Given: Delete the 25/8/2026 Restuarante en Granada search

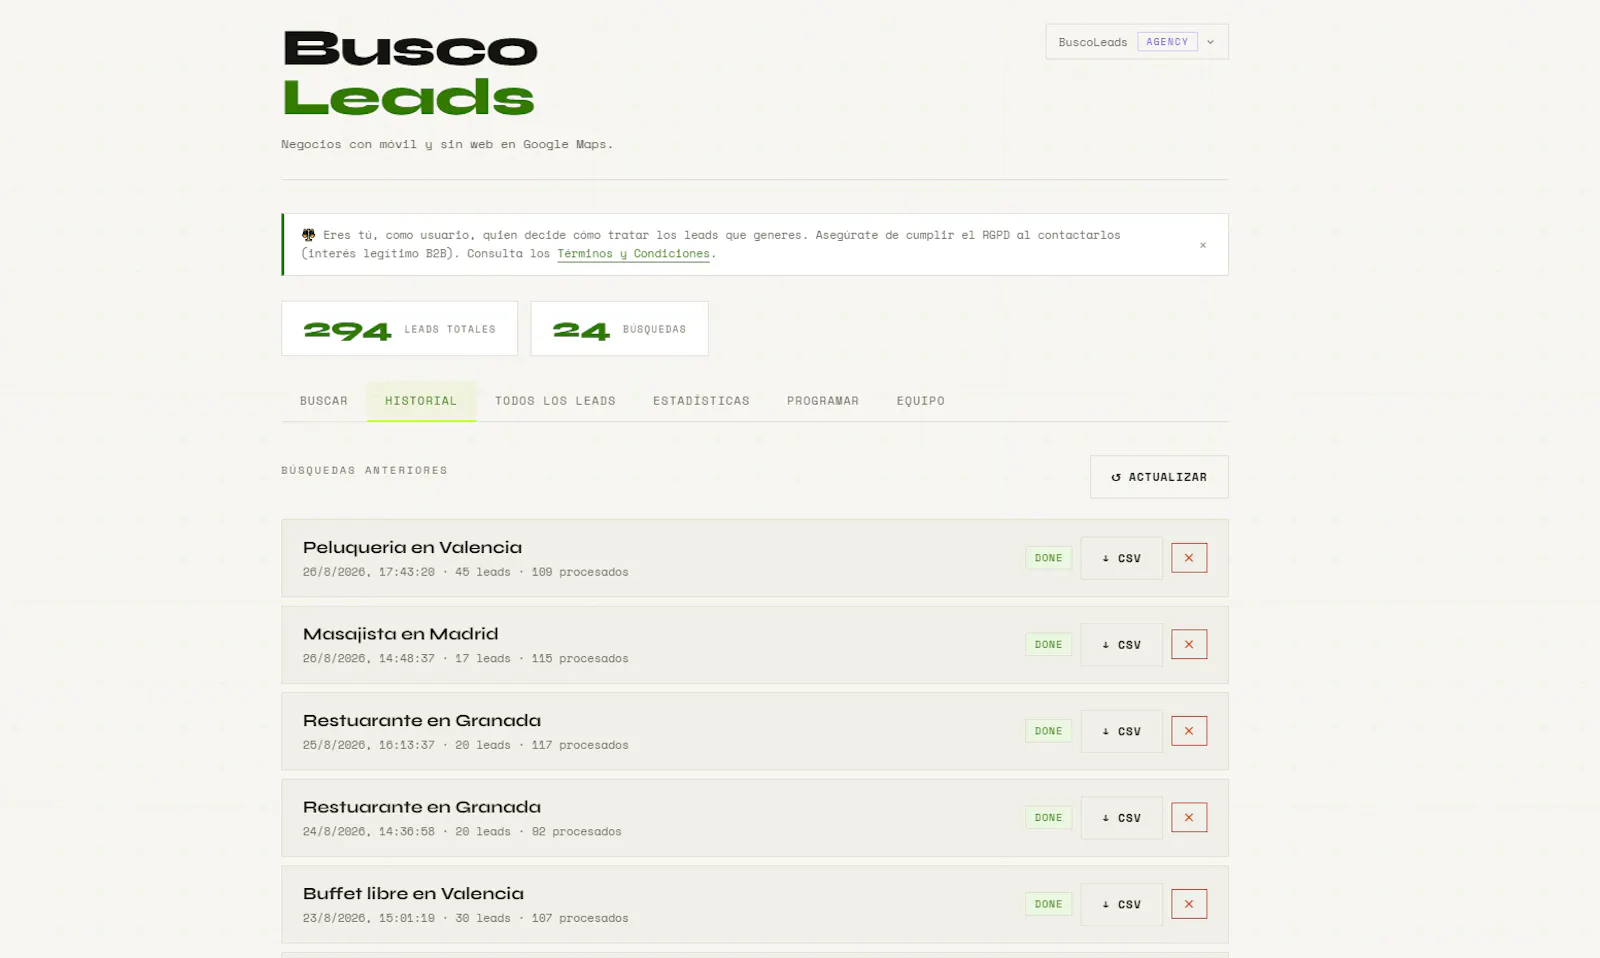Looking at the screenshot, I should 1189,731.
